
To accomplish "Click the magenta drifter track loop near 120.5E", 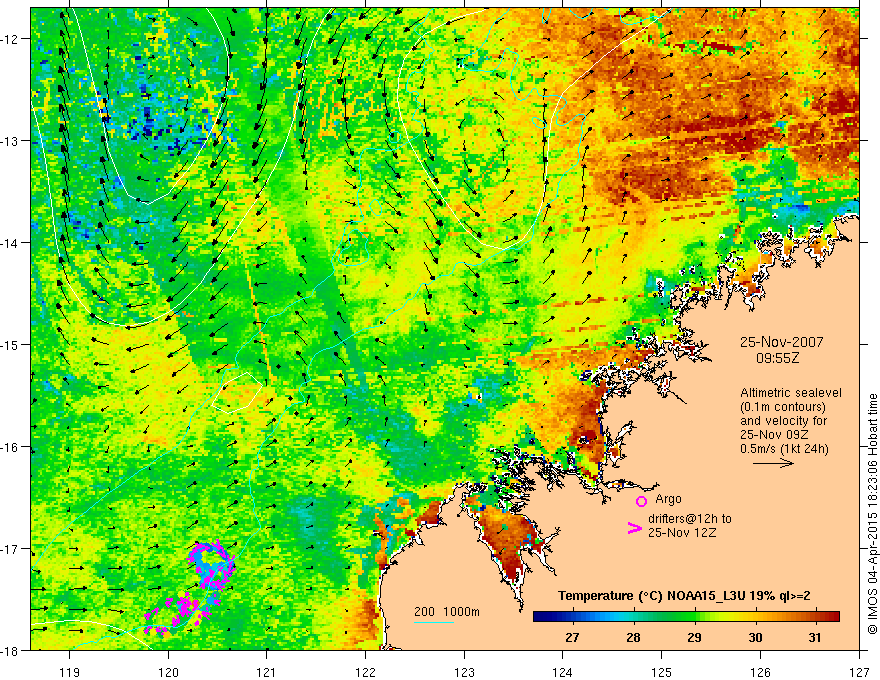I will tap(212, 565).
